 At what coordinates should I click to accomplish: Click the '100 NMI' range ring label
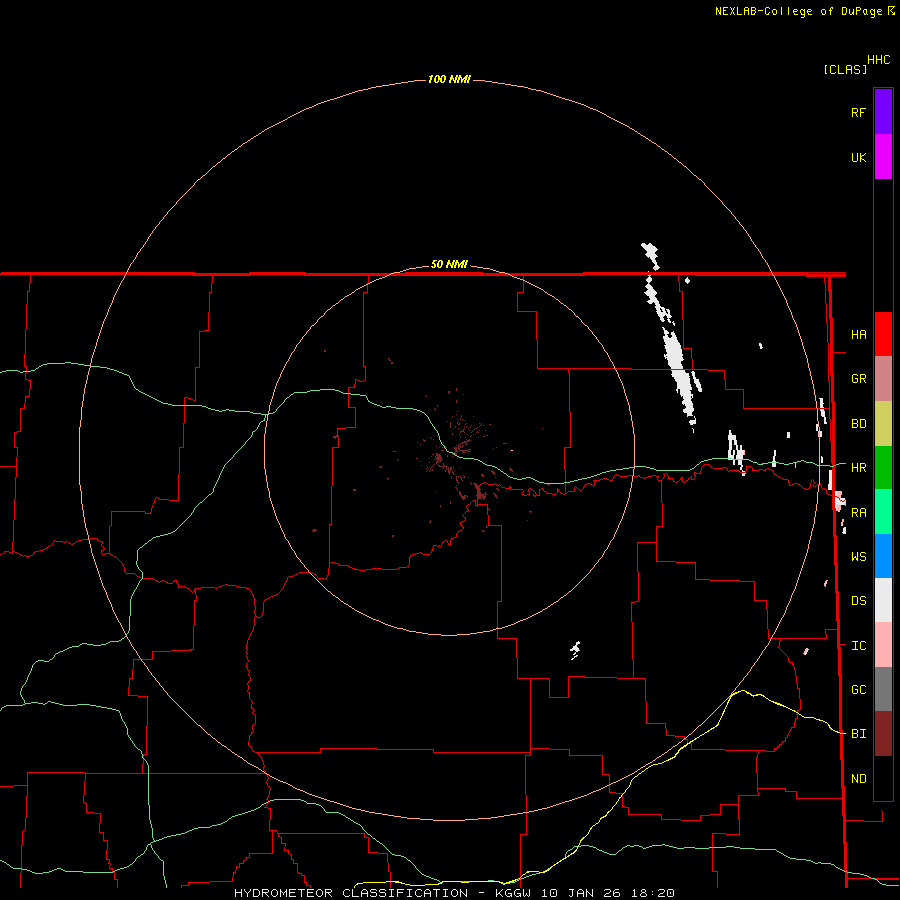pos(449,79)
